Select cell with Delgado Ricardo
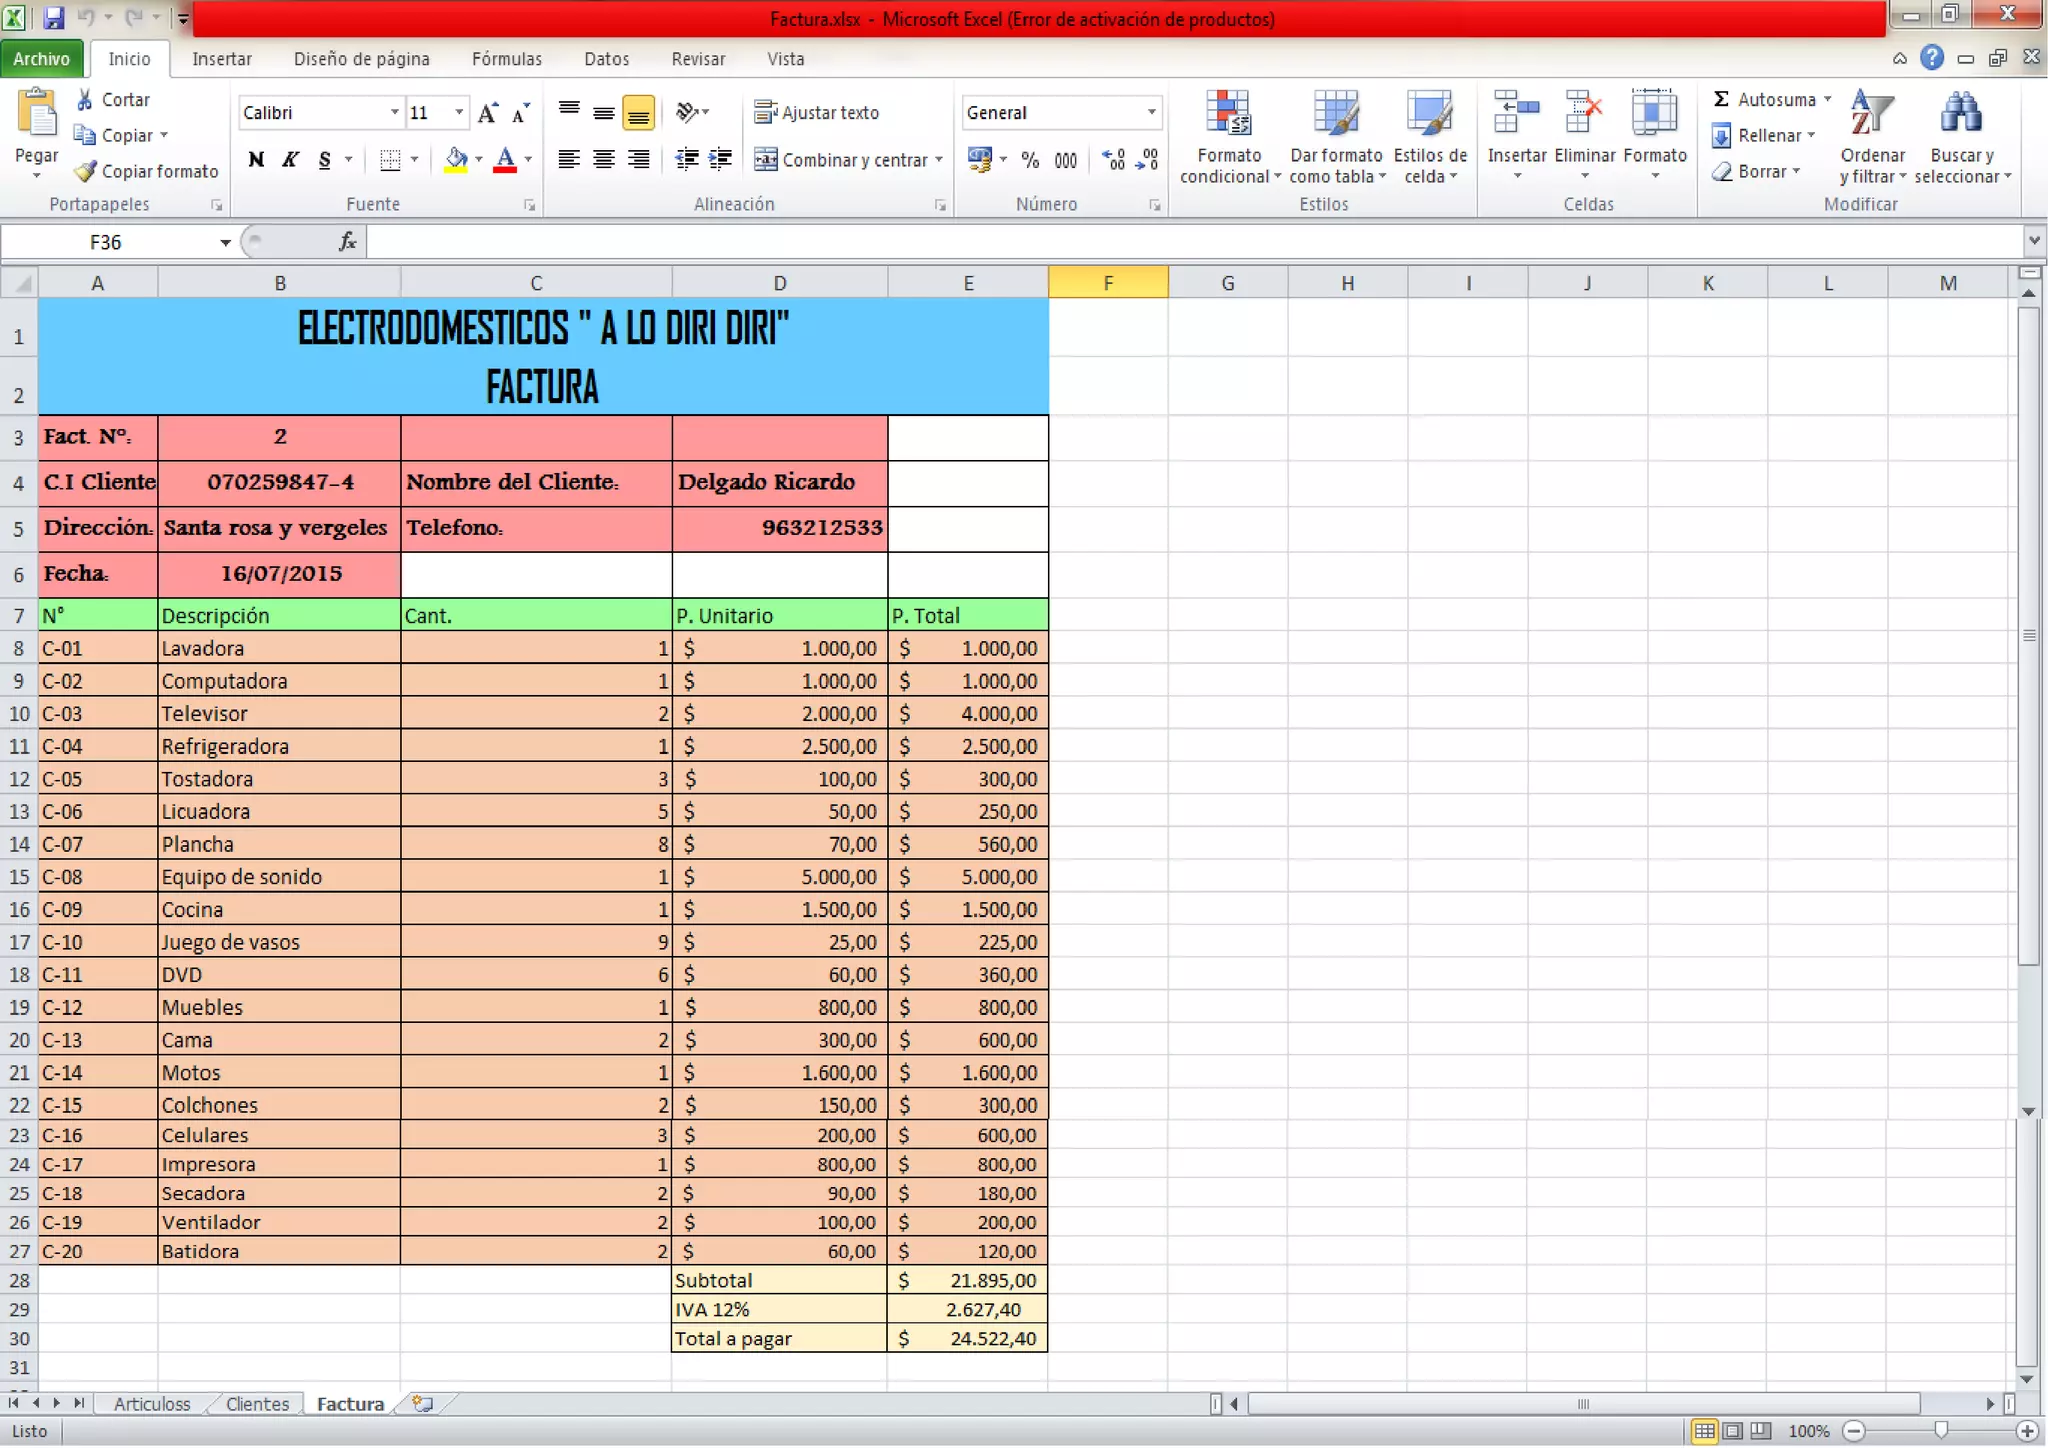Image resolution: width=2048 pixels, height=1448 pixels. (x=778, y=483)
